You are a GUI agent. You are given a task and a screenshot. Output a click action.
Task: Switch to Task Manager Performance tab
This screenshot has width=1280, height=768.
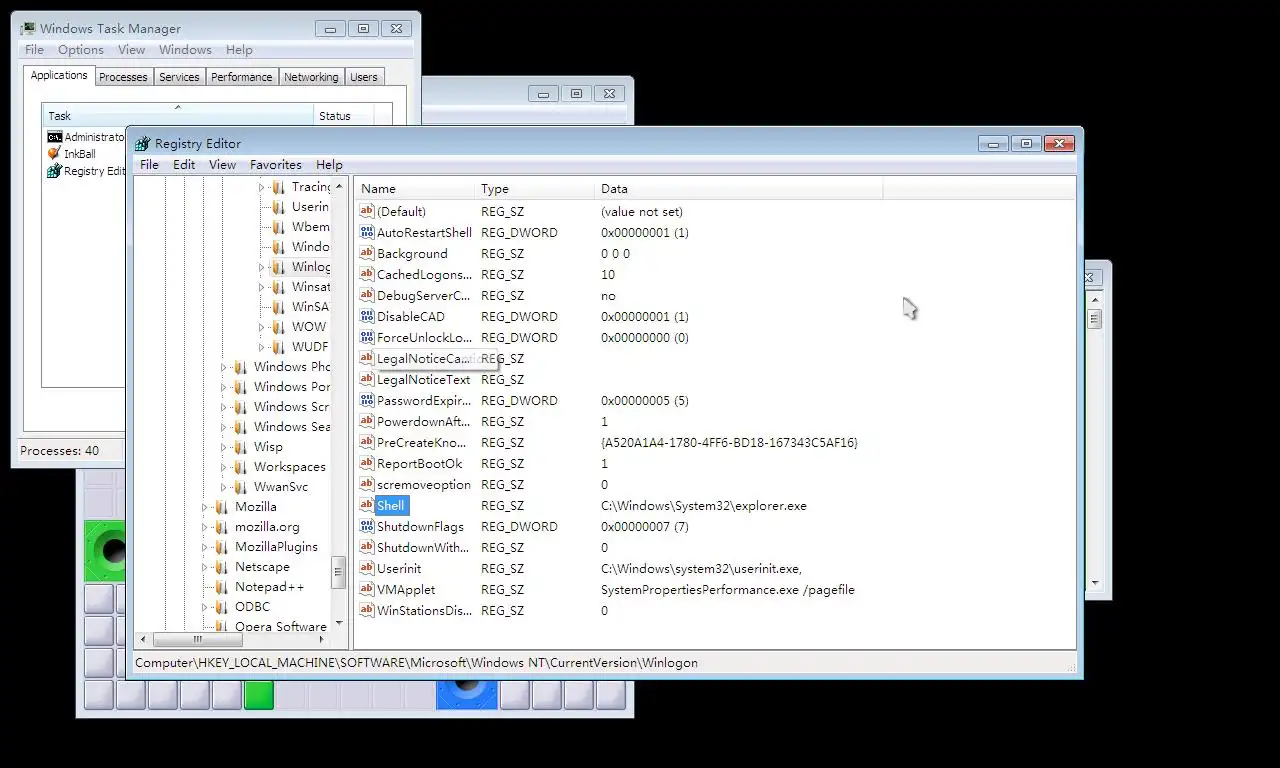coord(241,77)
